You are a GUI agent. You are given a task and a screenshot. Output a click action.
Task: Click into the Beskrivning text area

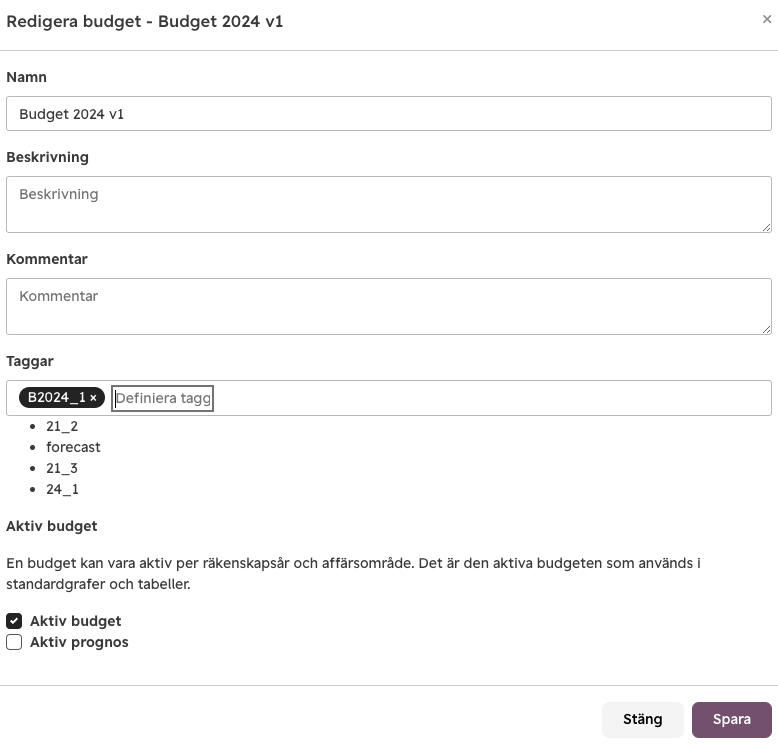(x=389, y=204)
